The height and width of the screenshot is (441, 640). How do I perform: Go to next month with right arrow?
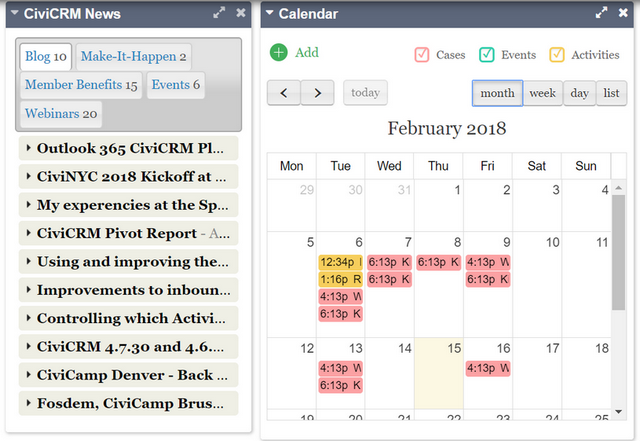pos(318,93)
